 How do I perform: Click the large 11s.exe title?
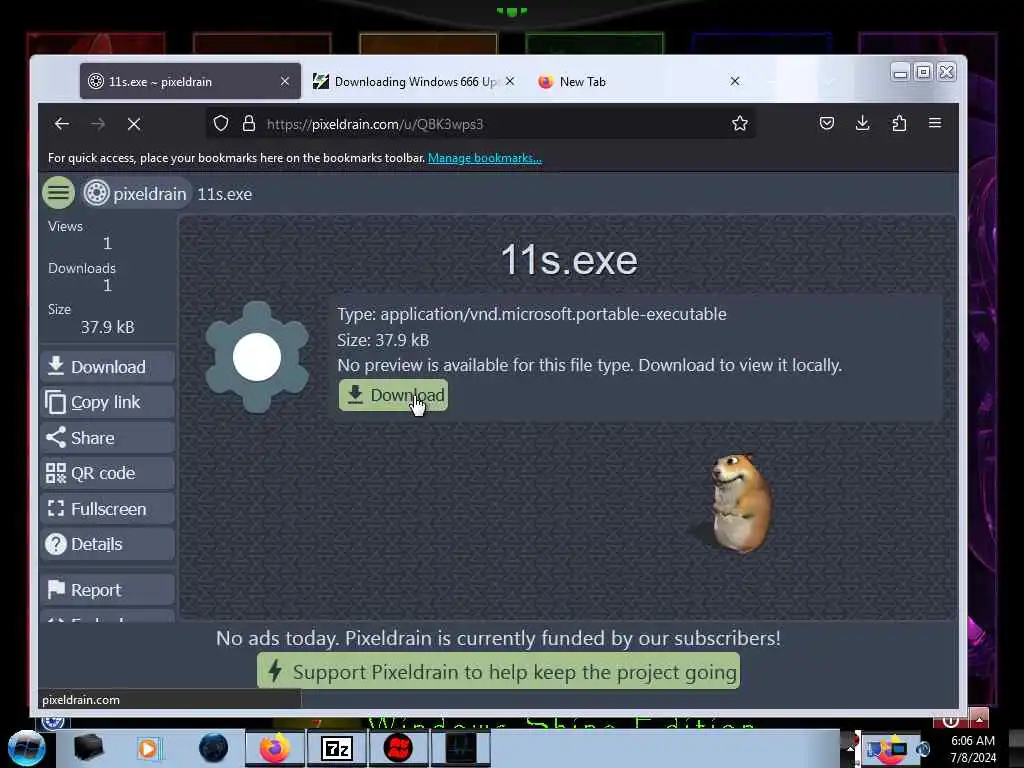tap(569, 261)
